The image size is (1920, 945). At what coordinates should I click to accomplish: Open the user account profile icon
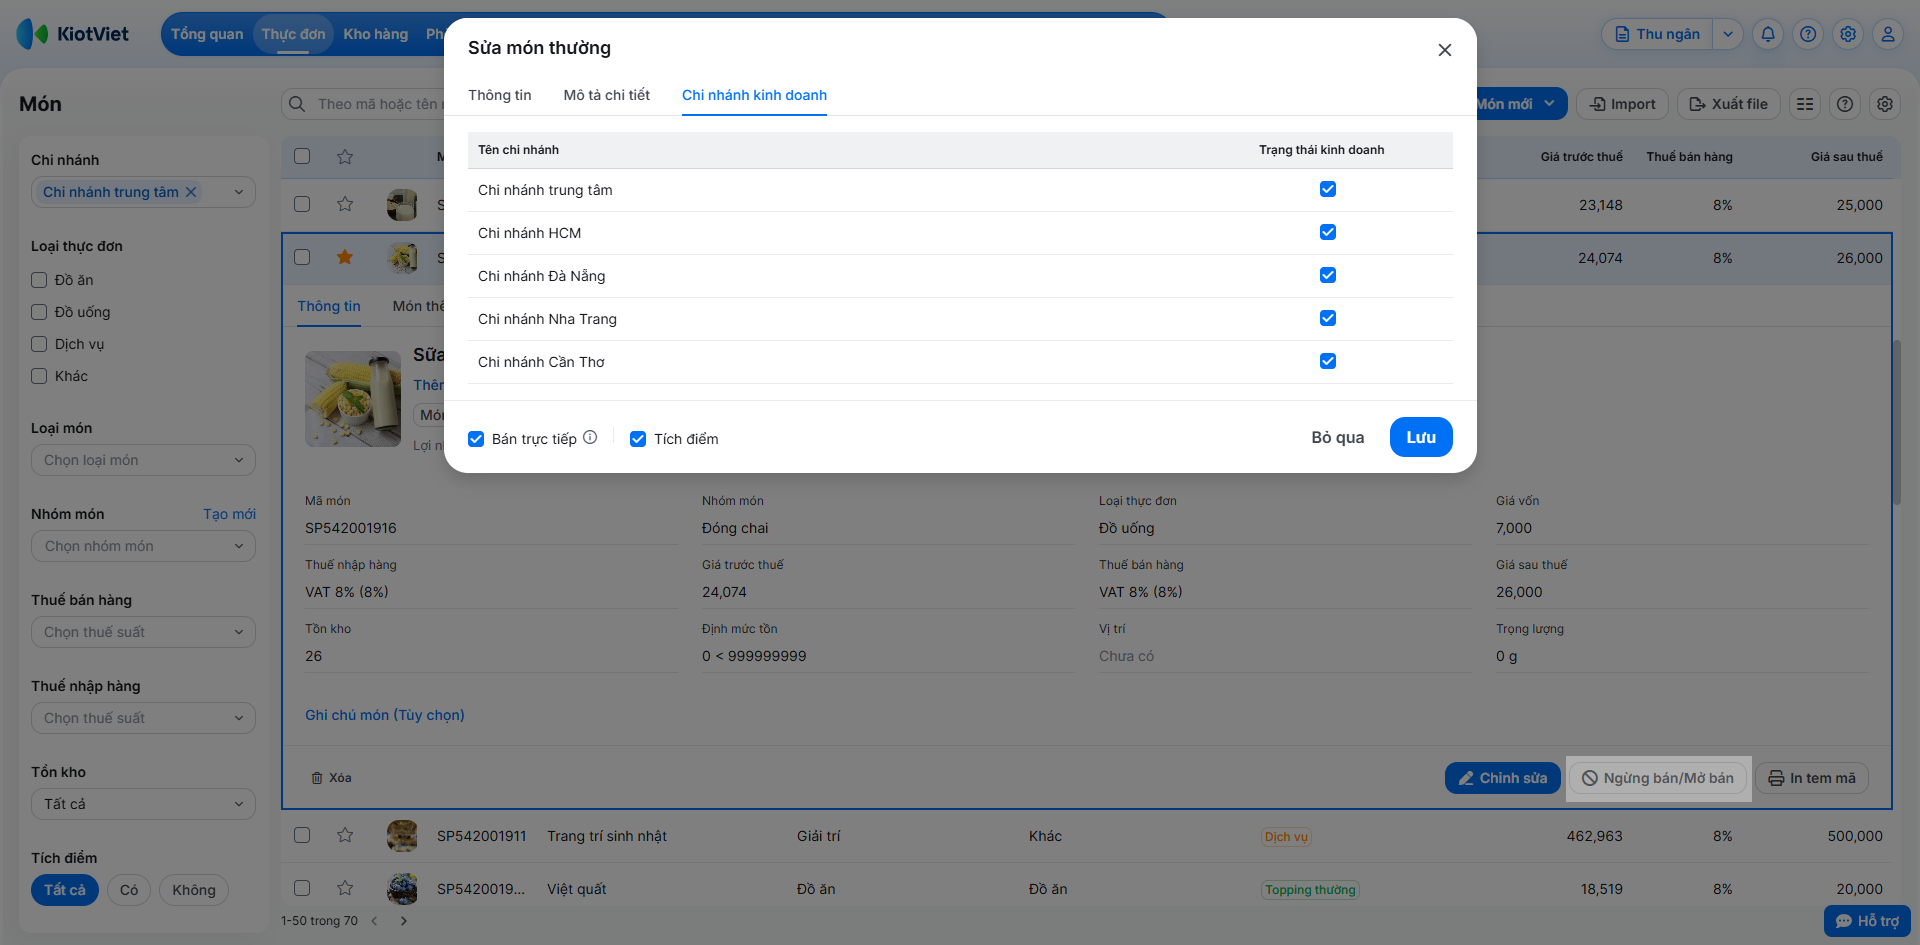[1888, 34]
